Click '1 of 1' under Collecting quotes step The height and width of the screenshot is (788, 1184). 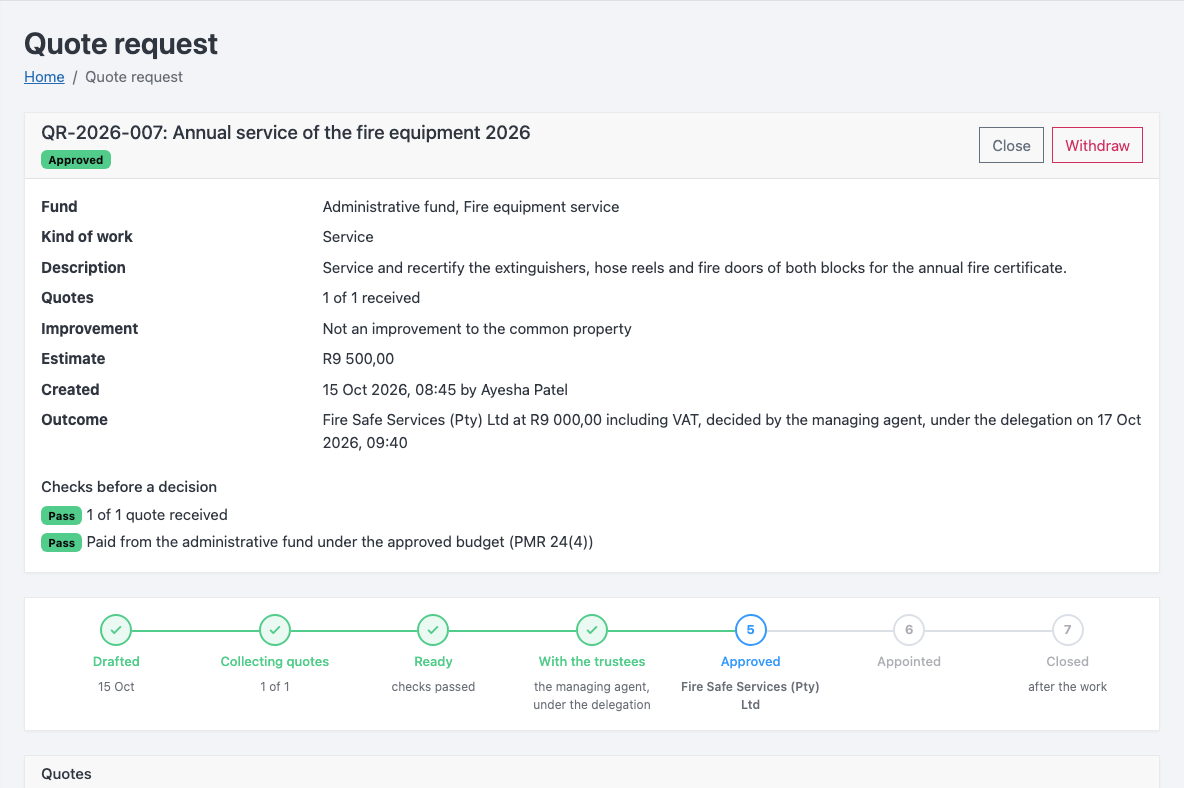coord(275,687)
